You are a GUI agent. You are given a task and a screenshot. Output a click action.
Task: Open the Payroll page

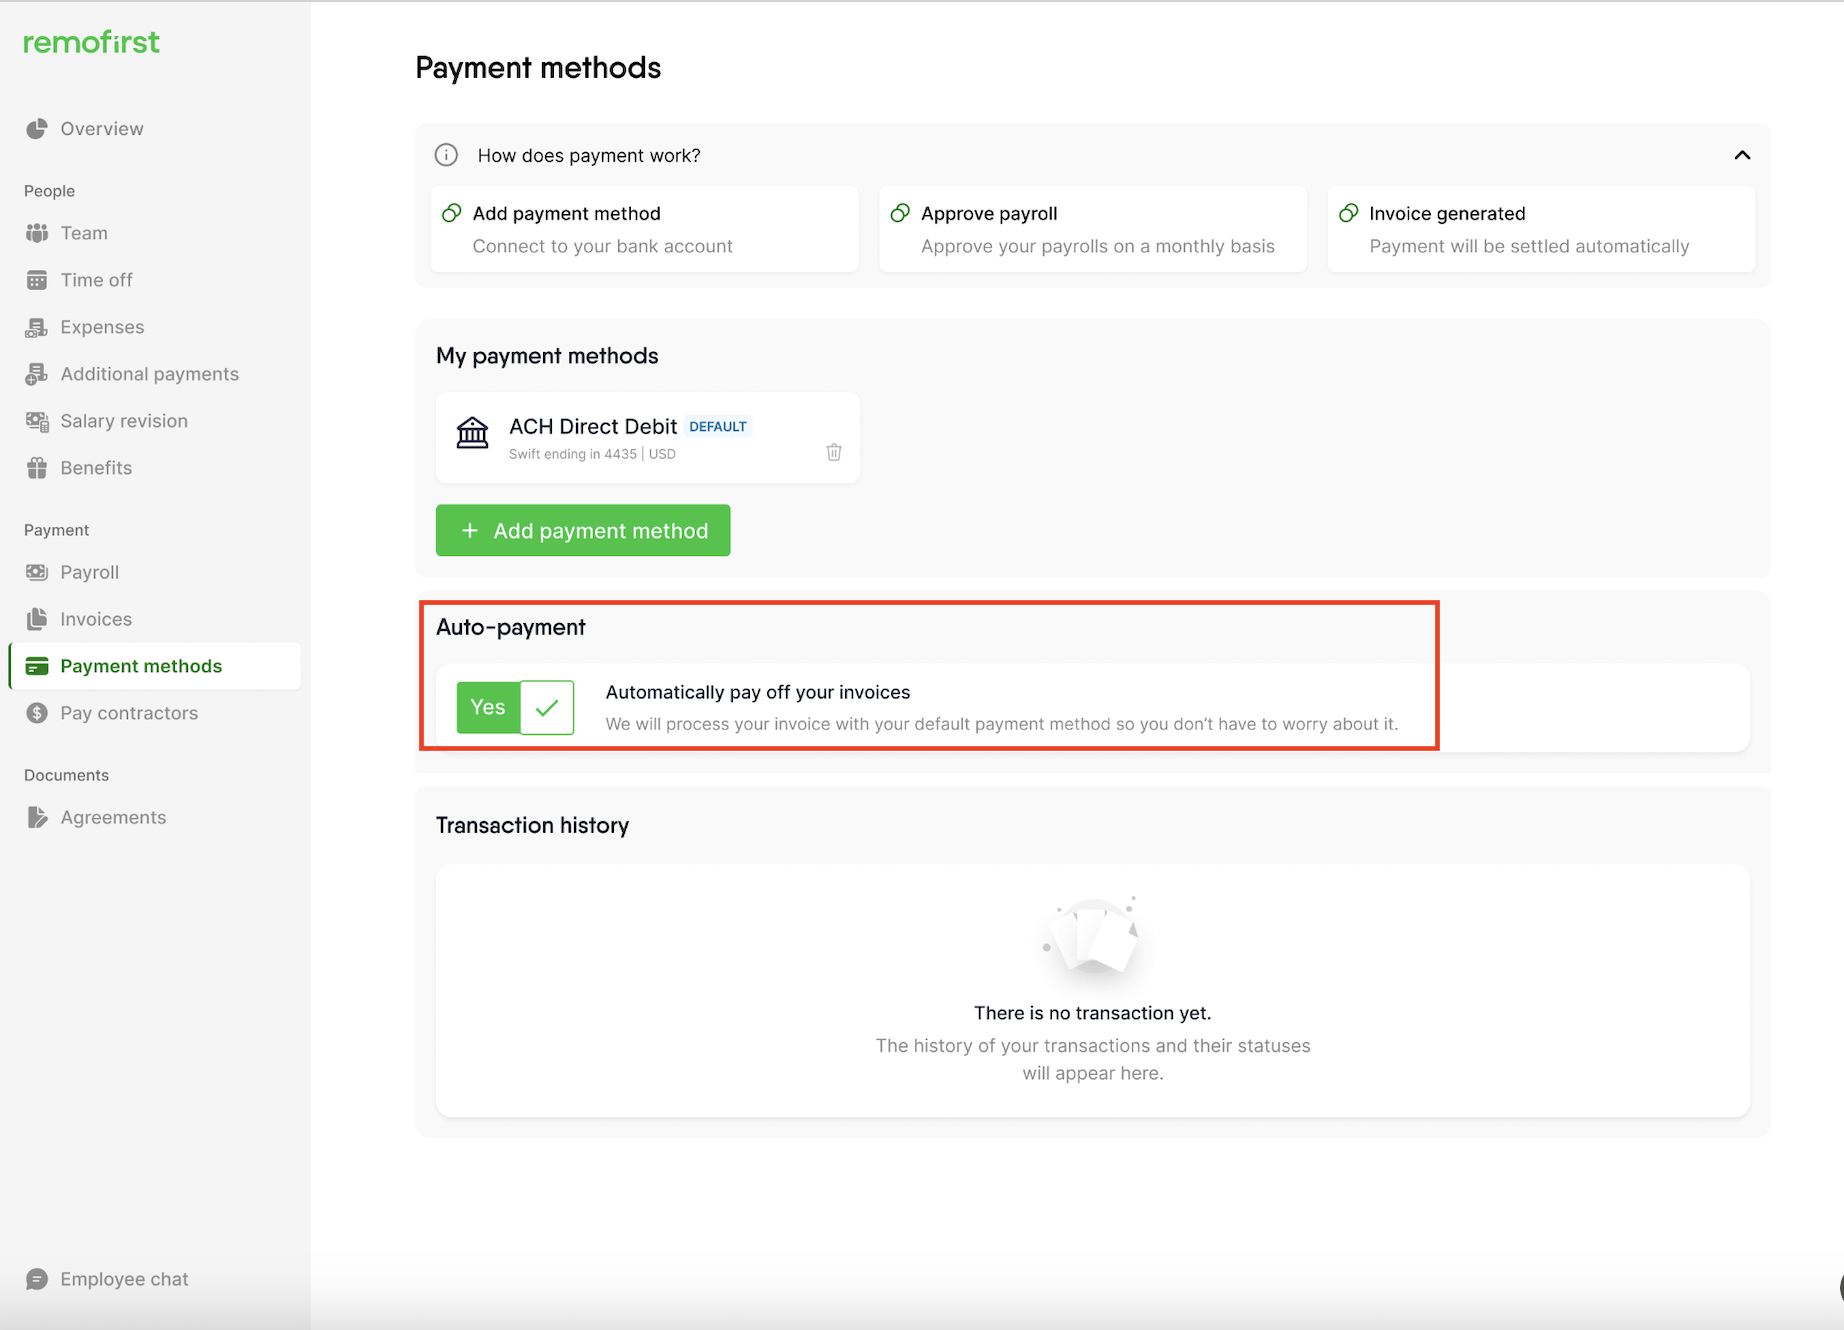pos(89,572)
